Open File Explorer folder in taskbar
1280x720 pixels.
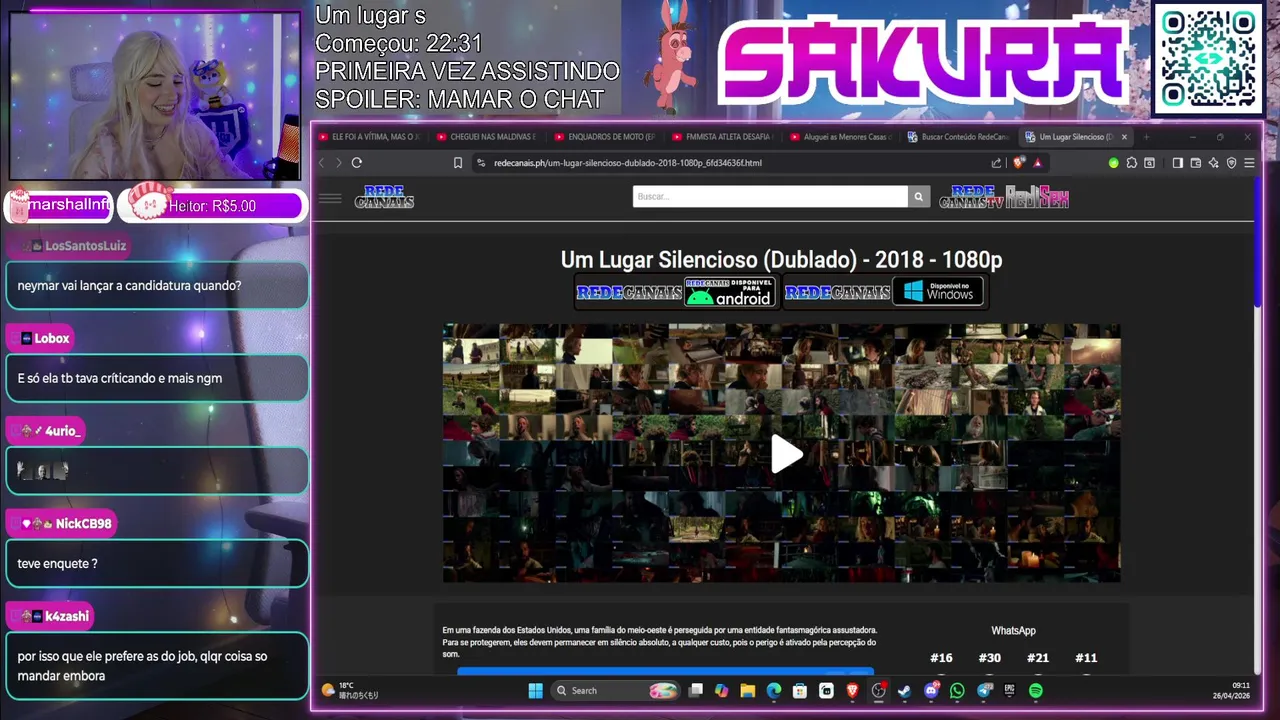tap(747, 690)
